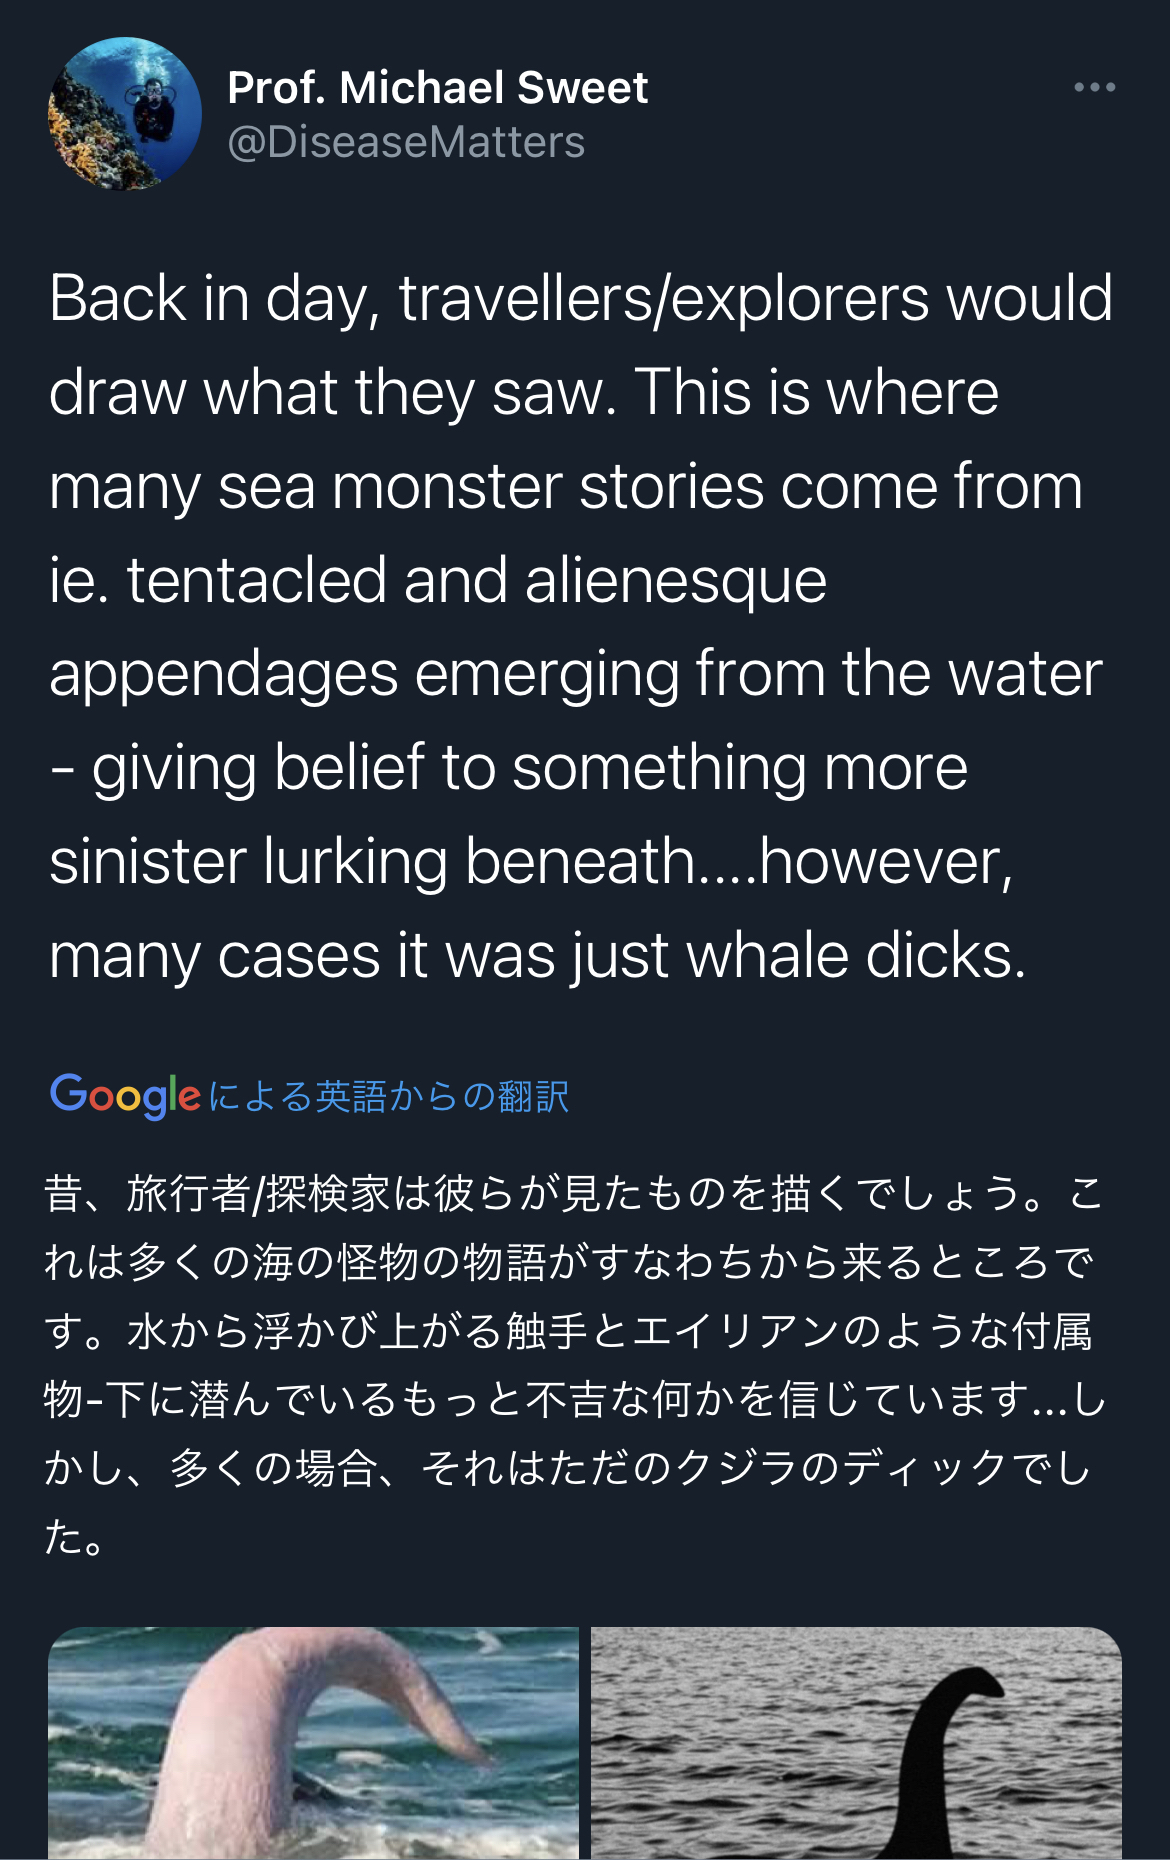
Task: Open Prof. Michael Sweet's profile avatar
Action: (125, 114)
